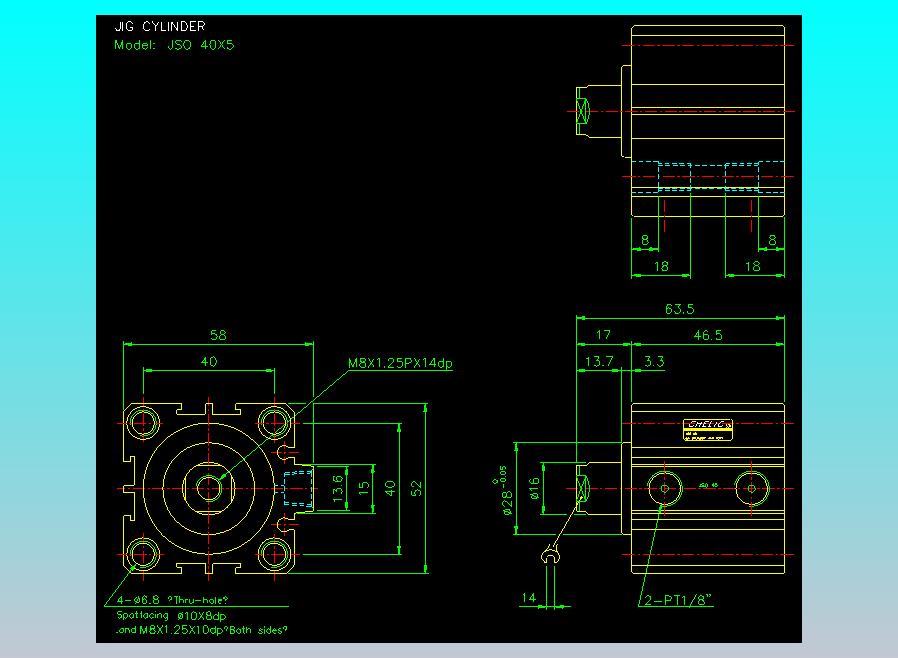The width and height of the screenshot is (898, 658).
Task: Pick the wrench symbol below the rod end
Action: tap(550, 555)
